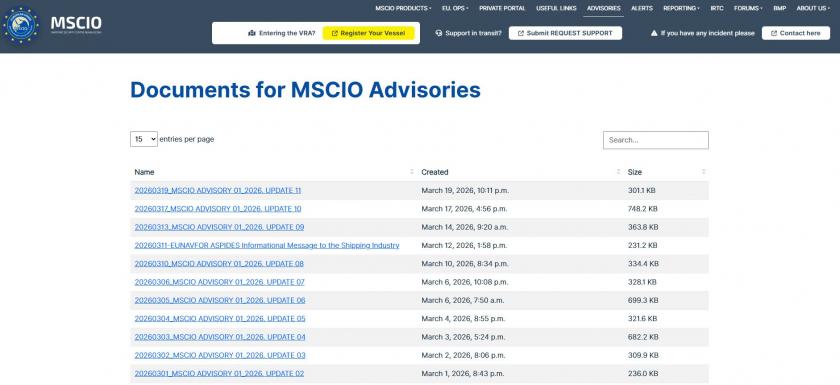Focus the Search input field
The height and width of the screenshot is (385, 840).
tap(656, 140)
